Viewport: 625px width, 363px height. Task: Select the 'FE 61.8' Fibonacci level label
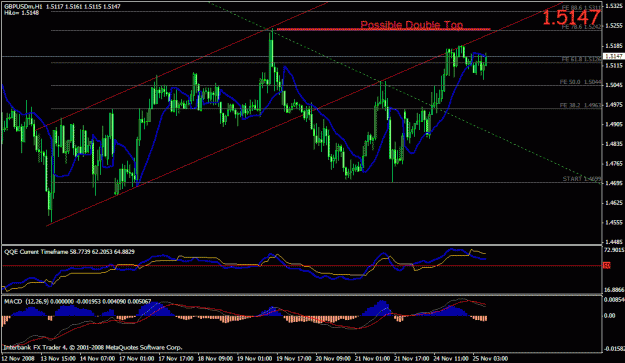tap(581, 59)
